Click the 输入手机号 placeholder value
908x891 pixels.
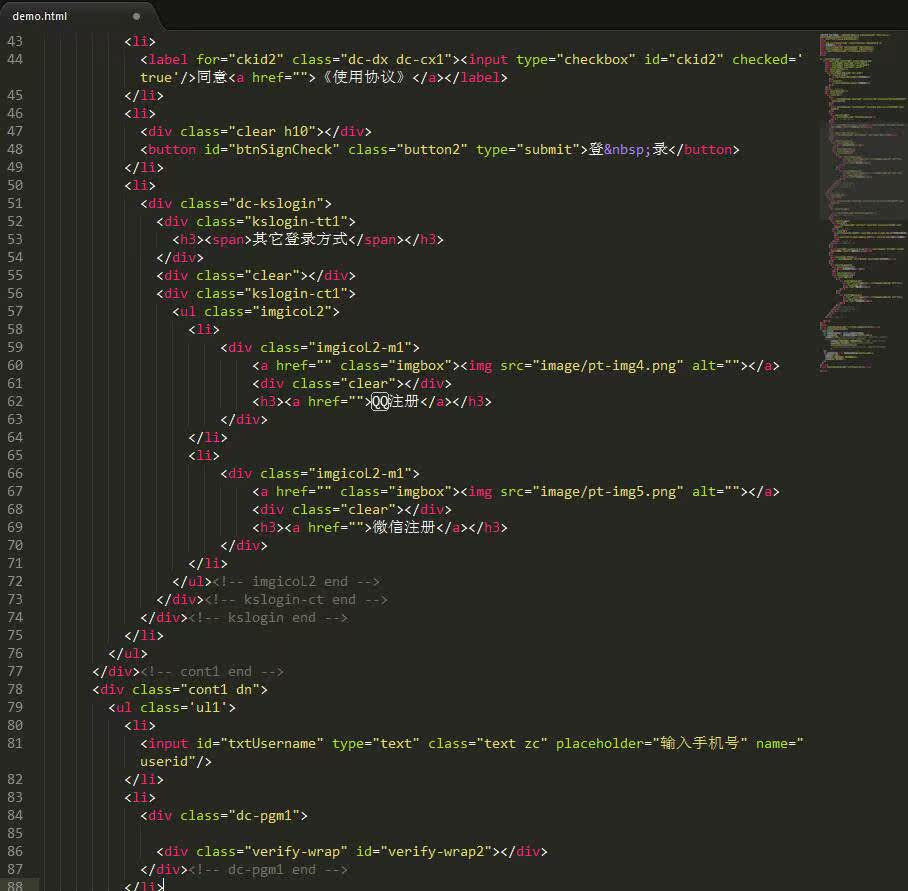tap(700, 743)
